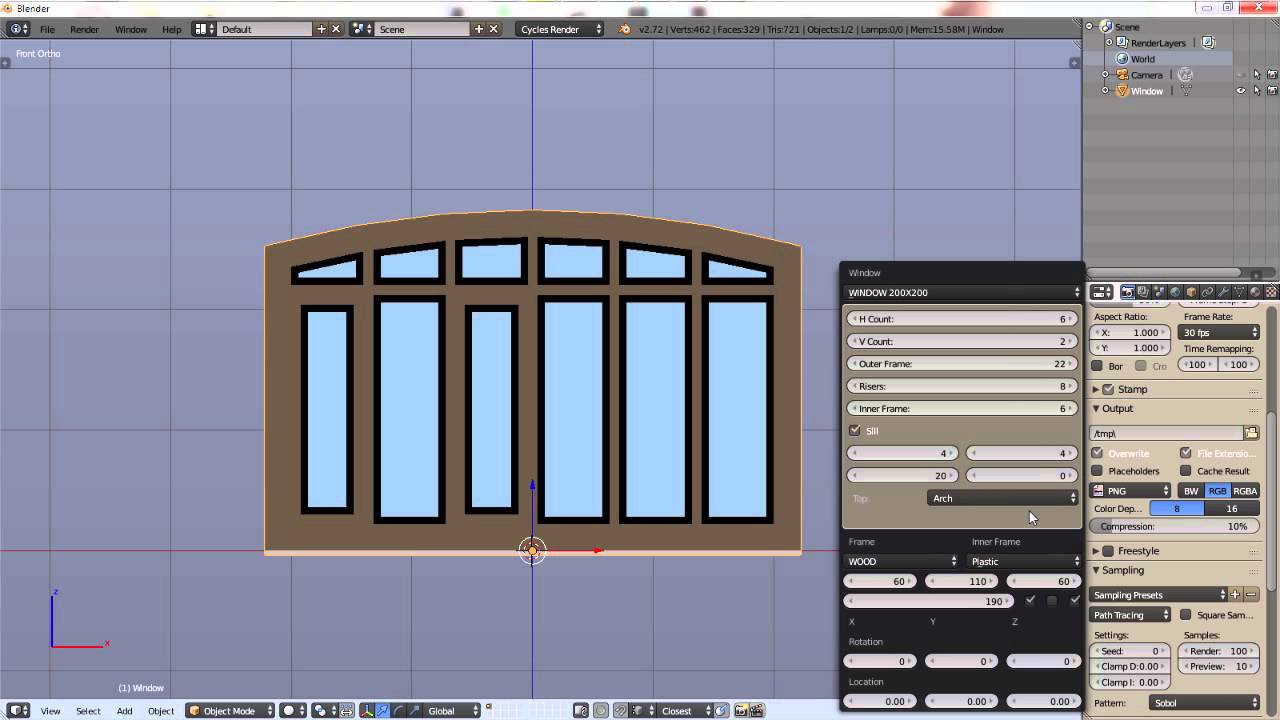Open the WINDOW 200X200 preset dropdown
Screen dimensions: 1280x720
[x=962, y=293]
